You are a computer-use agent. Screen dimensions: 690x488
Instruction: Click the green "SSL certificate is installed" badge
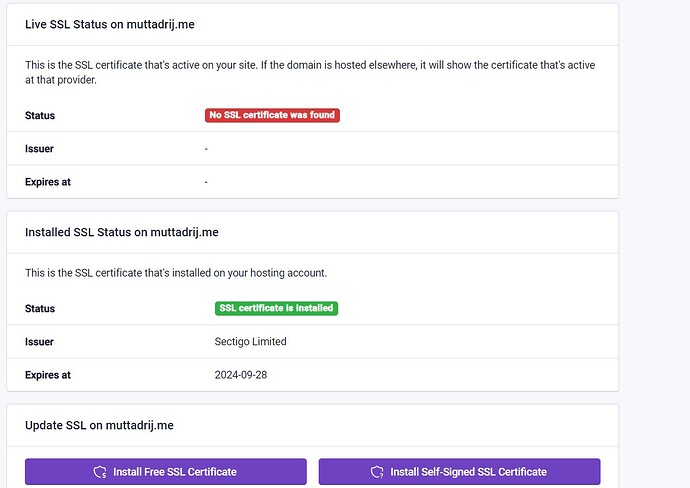tap(276, 308)
